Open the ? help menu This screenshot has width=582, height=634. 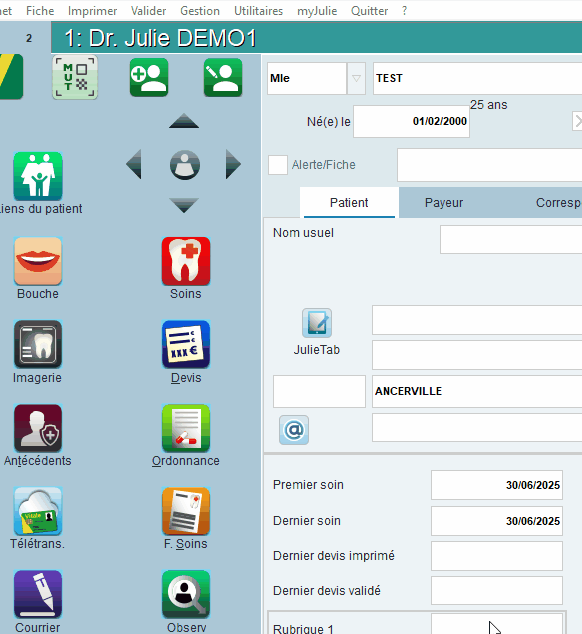(x=404, y=11)
